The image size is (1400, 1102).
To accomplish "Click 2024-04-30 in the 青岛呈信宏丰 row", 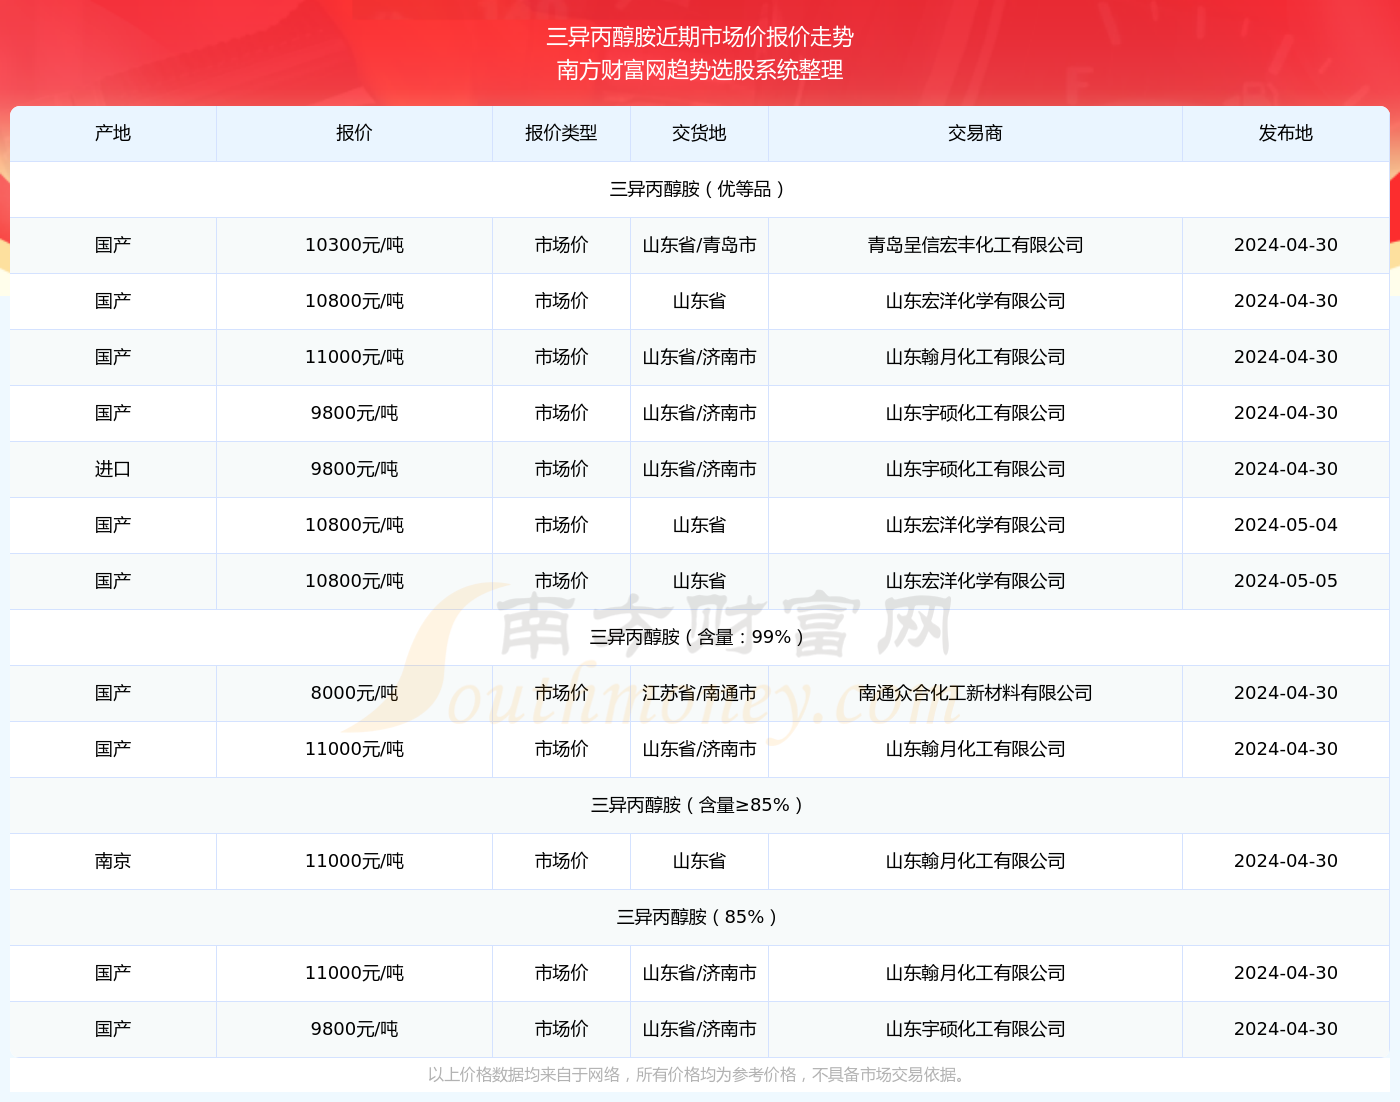I will point(1286,245).
